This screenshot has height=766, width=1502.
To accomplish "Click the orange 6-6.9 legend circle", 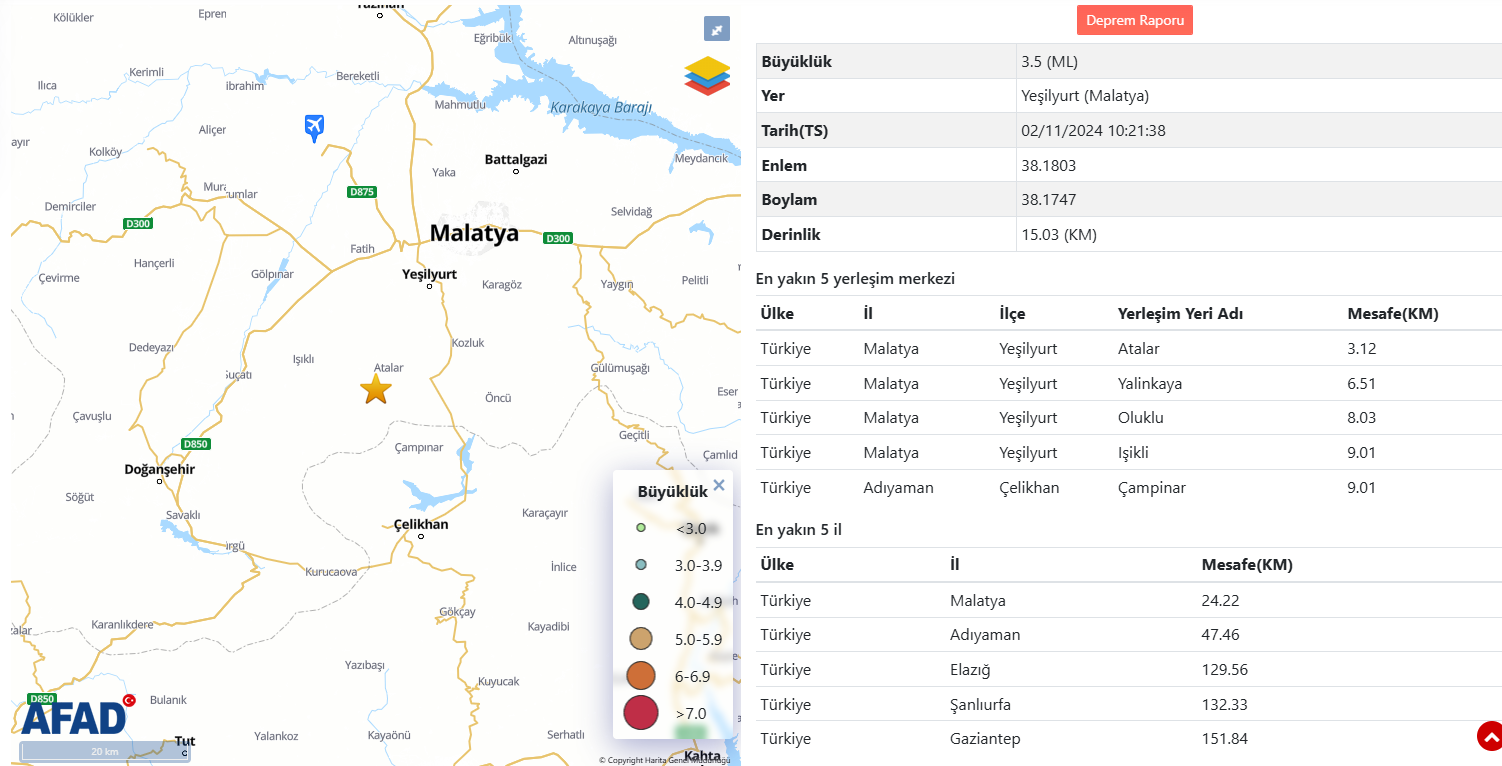I will point(641,676).
